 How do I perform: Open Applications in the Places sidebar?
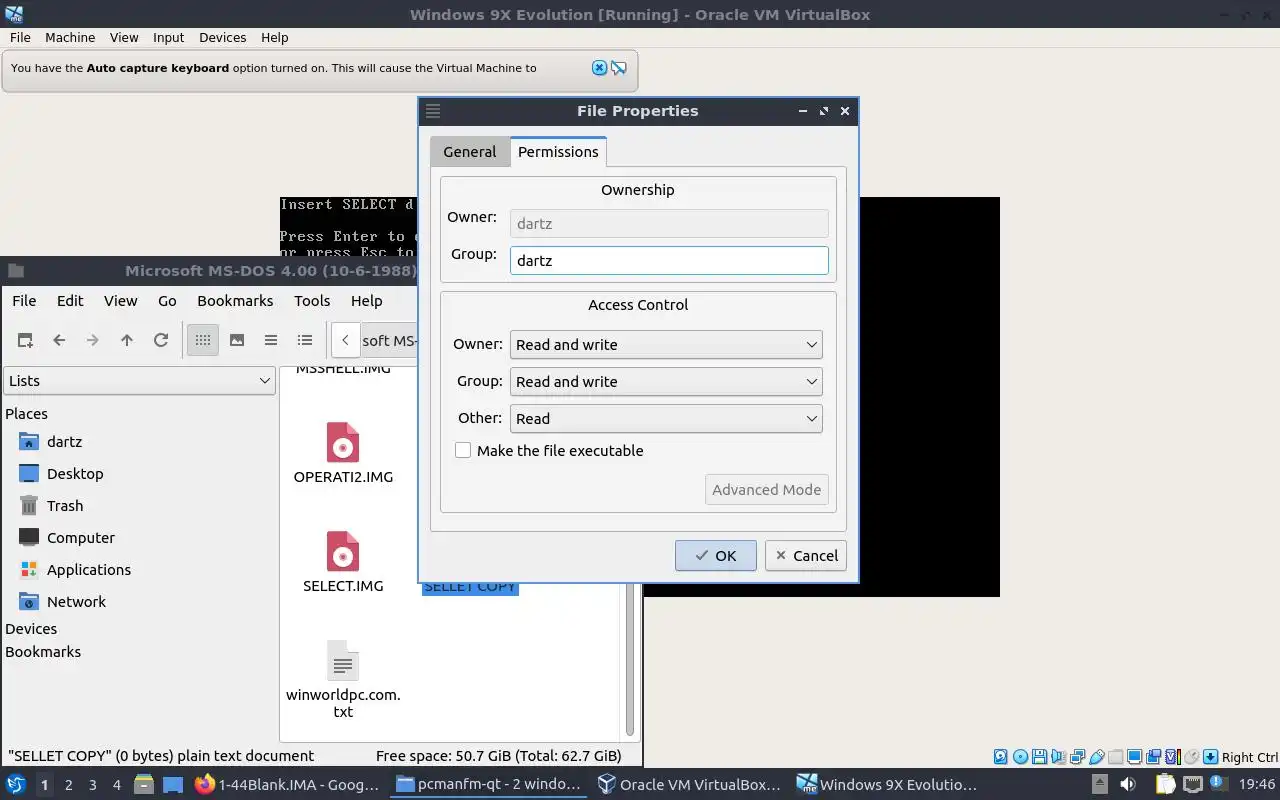coord(88,570)
